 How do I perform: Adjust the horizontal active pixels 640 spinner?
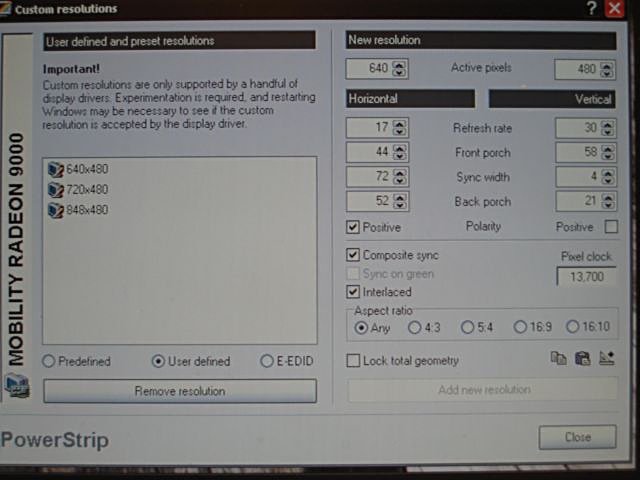[x=400, y=69]
